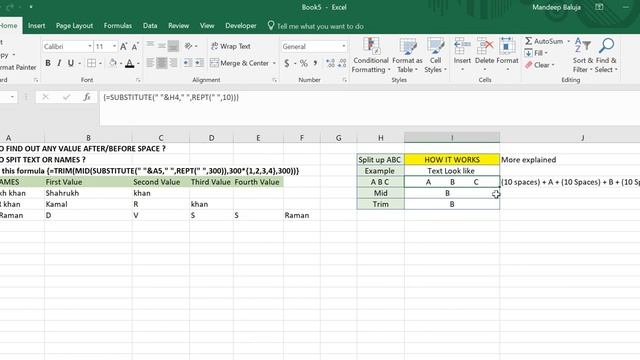The width and height of the screenshot is (640, 360).
Task: Open the font size 11 dropdown
Action: click(114, 46)
